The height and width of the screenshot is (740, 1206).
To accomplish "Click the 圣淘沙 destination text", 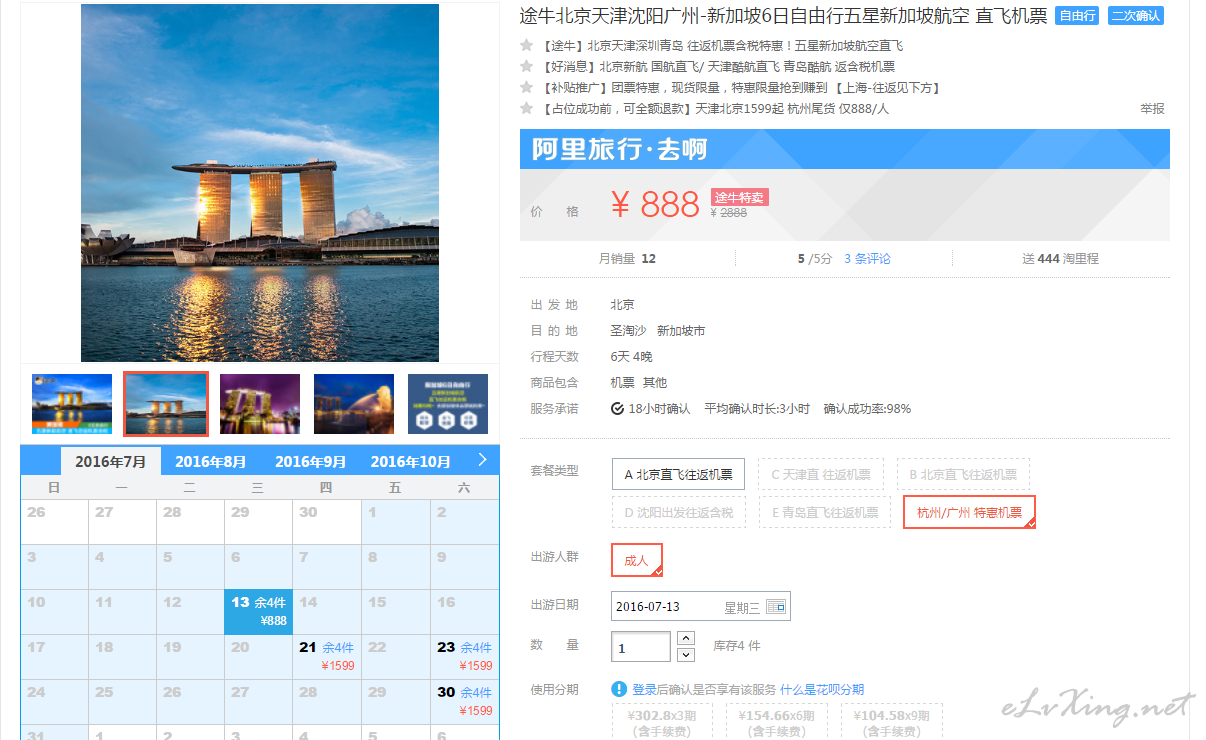I will (628, 330).
